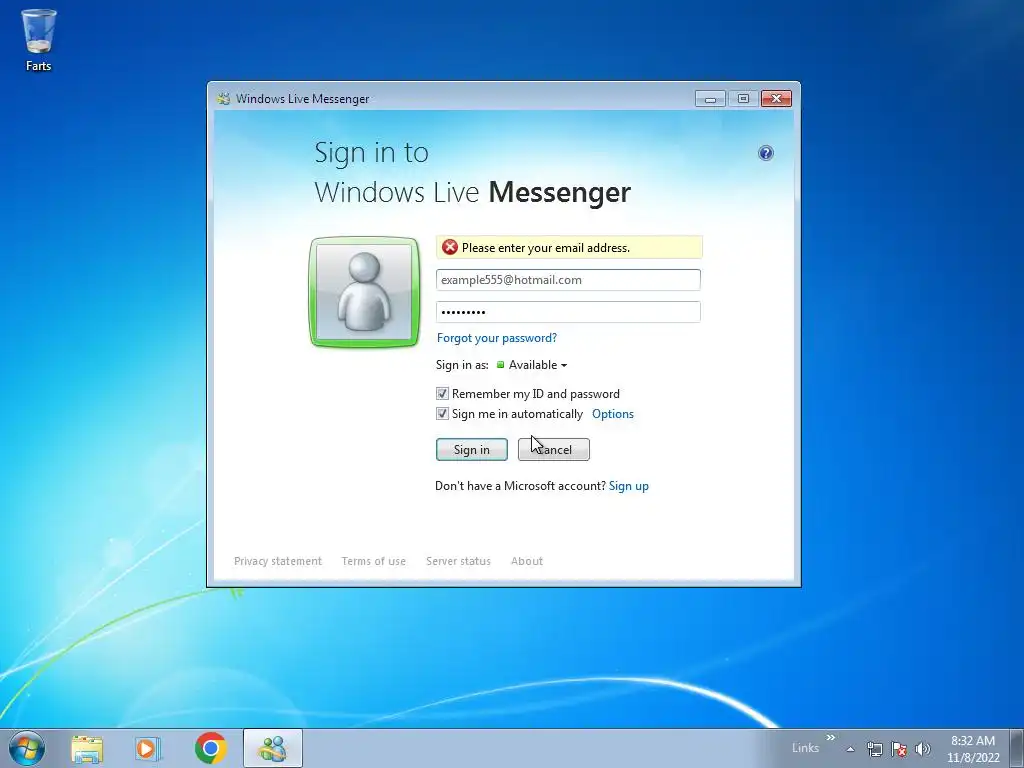Open Google Chrome from the taskbar

point(210,748)
